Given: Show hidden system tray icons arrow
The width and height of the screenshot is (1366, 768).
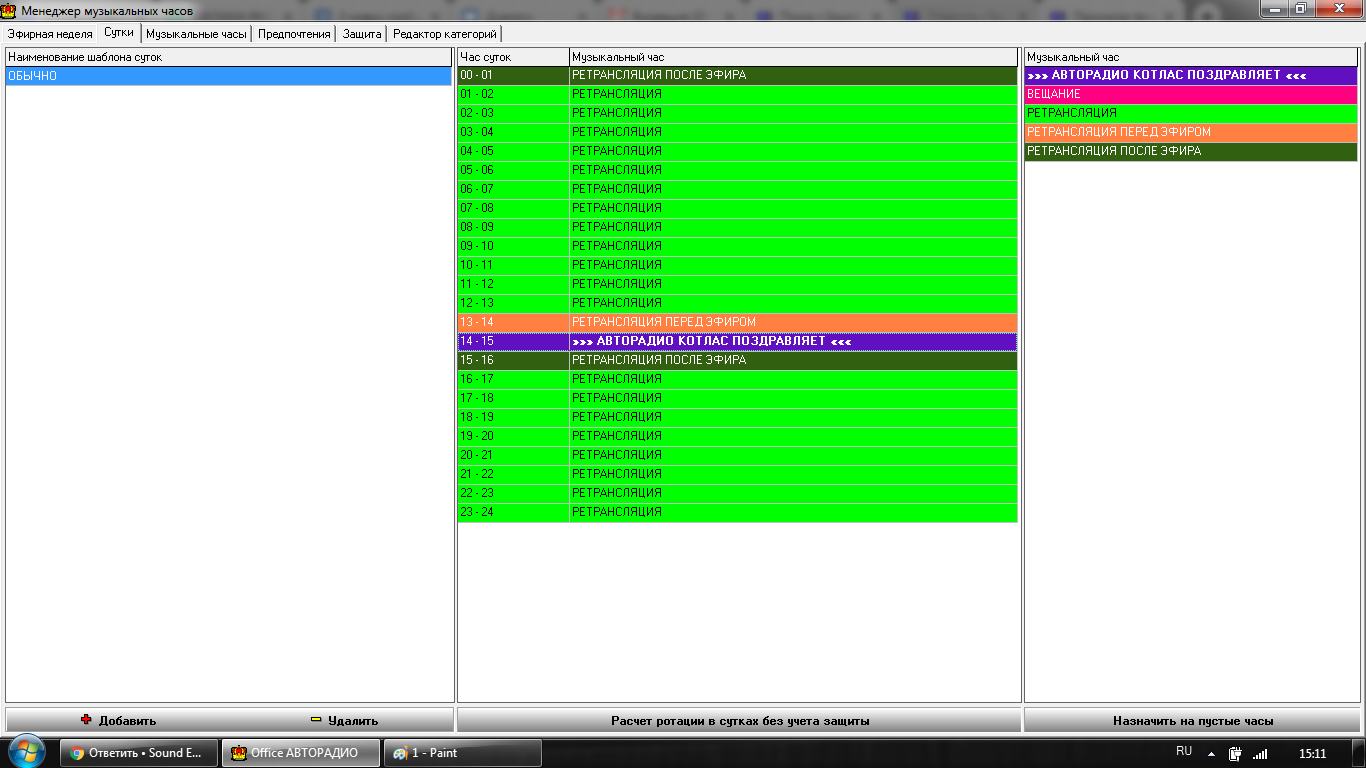Looking at the screenshot, I should pos(1211,754).
